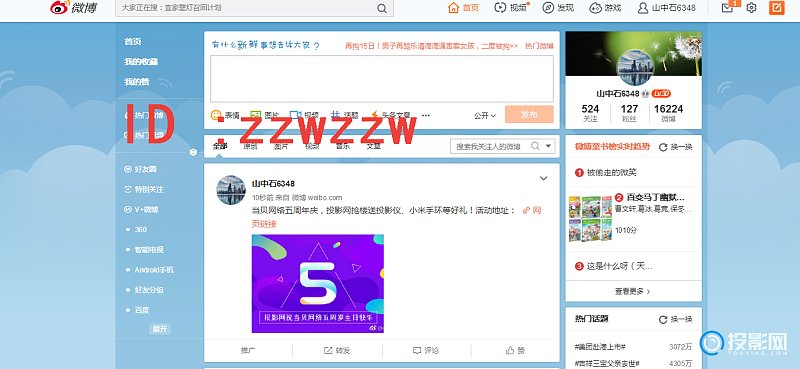Open V+微博 in the left sidebar
The width and height of the screenshot is (800, 369).
[x=141, y=209]
